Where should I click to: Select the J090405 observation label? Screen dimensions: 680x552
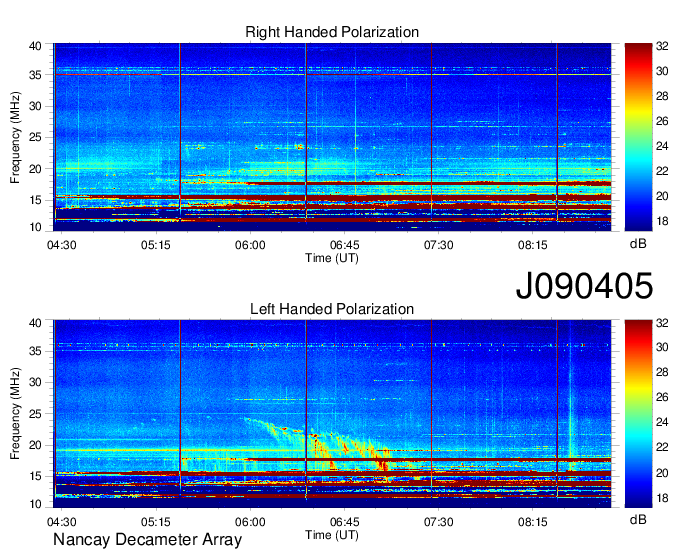[x=584, y=286]
